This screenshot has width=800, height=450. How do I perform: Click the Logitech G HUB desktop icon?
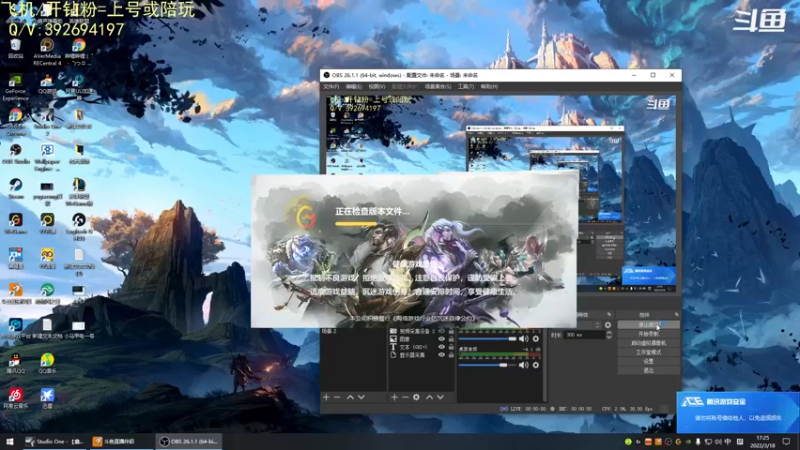pyautogui.click(x=79, y=227)
